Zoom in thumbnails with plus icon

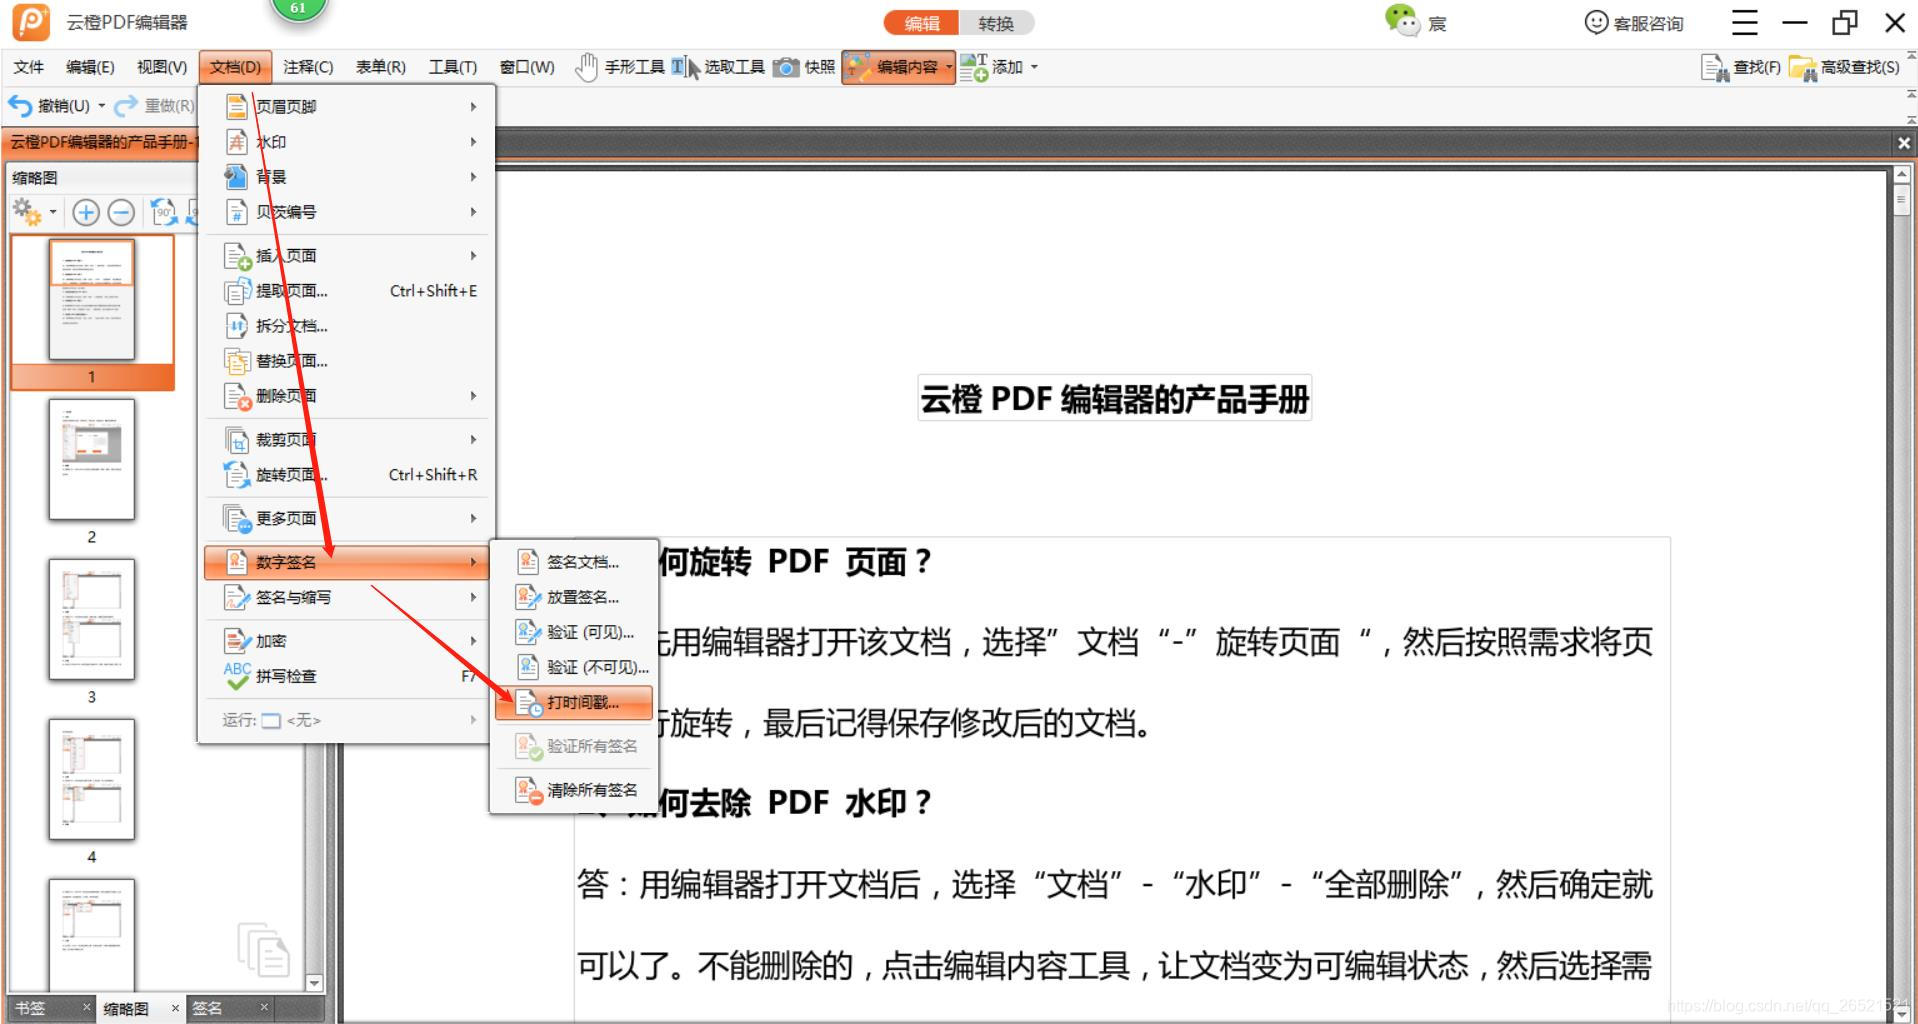(x=86, y=212)
